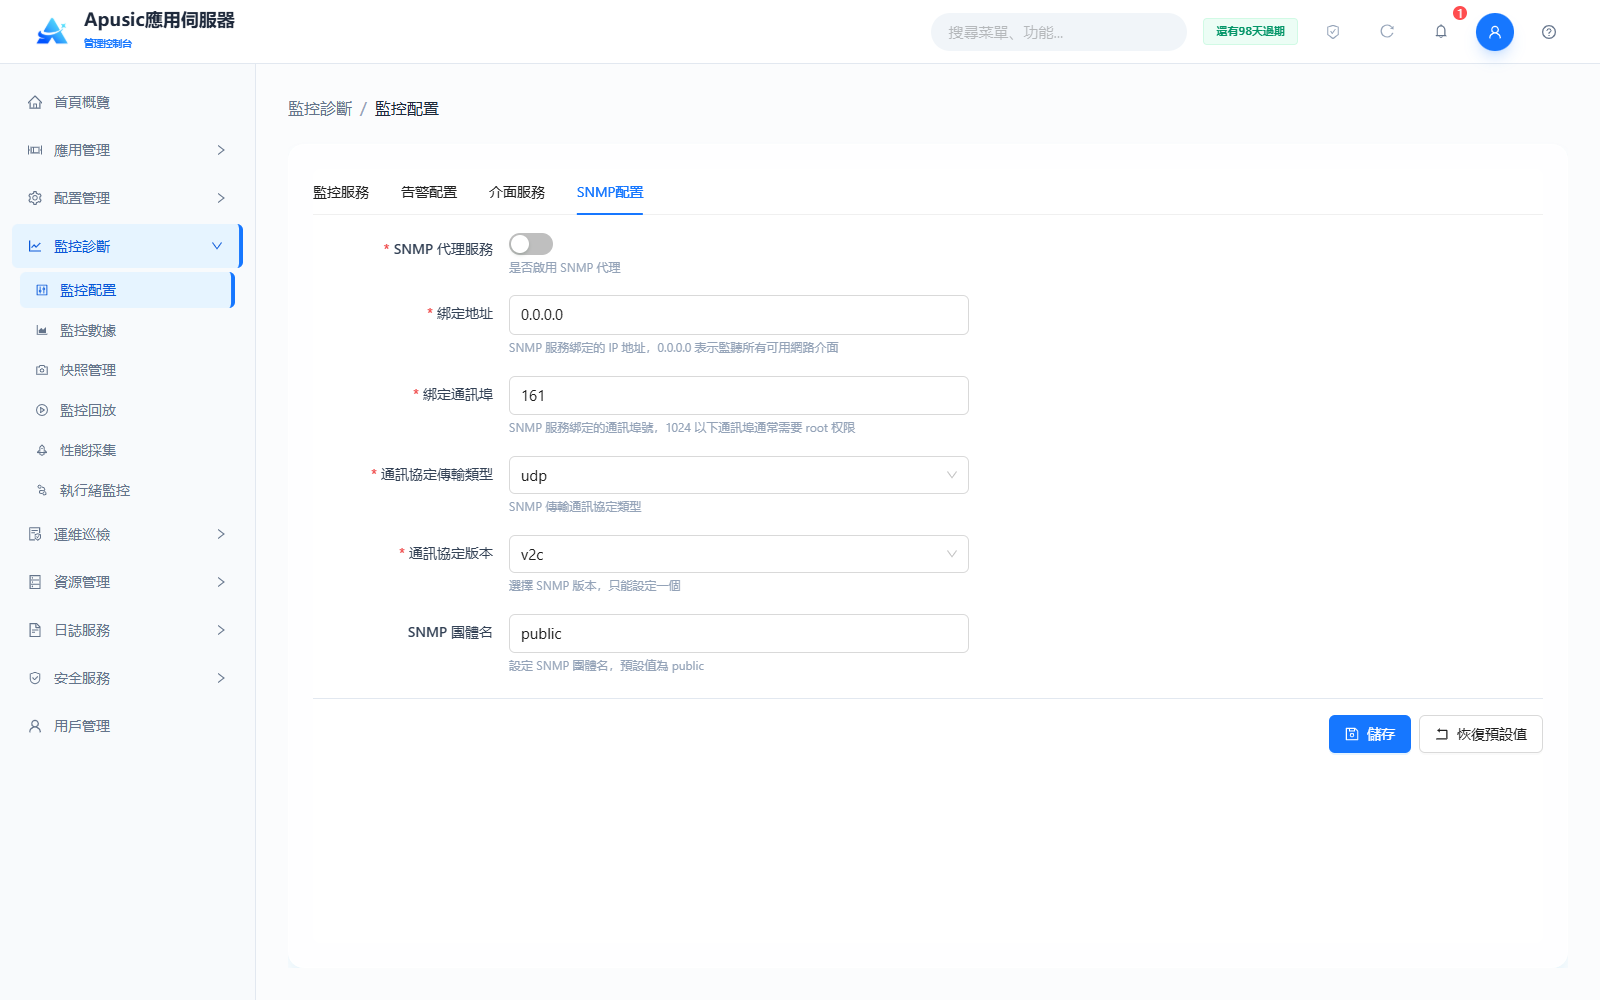Viewport: 1600px width, 1000px height.
Task: Open the notification bell
Action: coord(1441,32)
